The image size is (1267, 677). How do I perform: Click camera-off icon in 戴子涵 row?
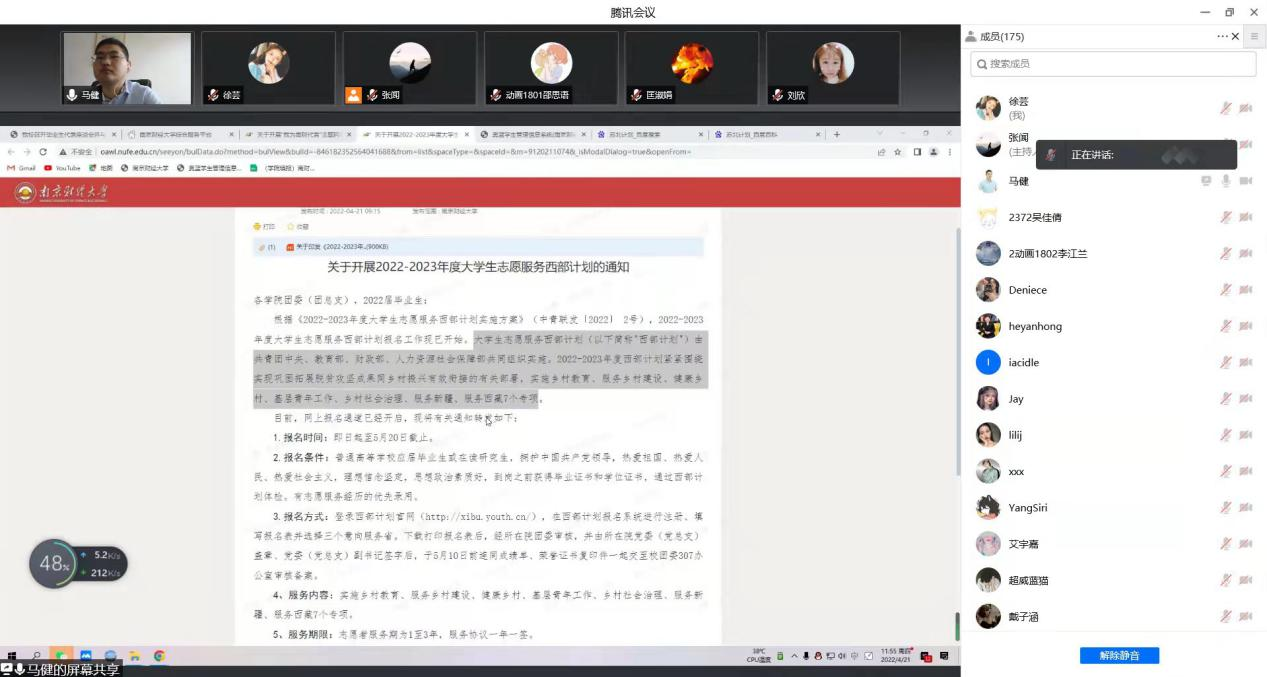click(1246, 616)
